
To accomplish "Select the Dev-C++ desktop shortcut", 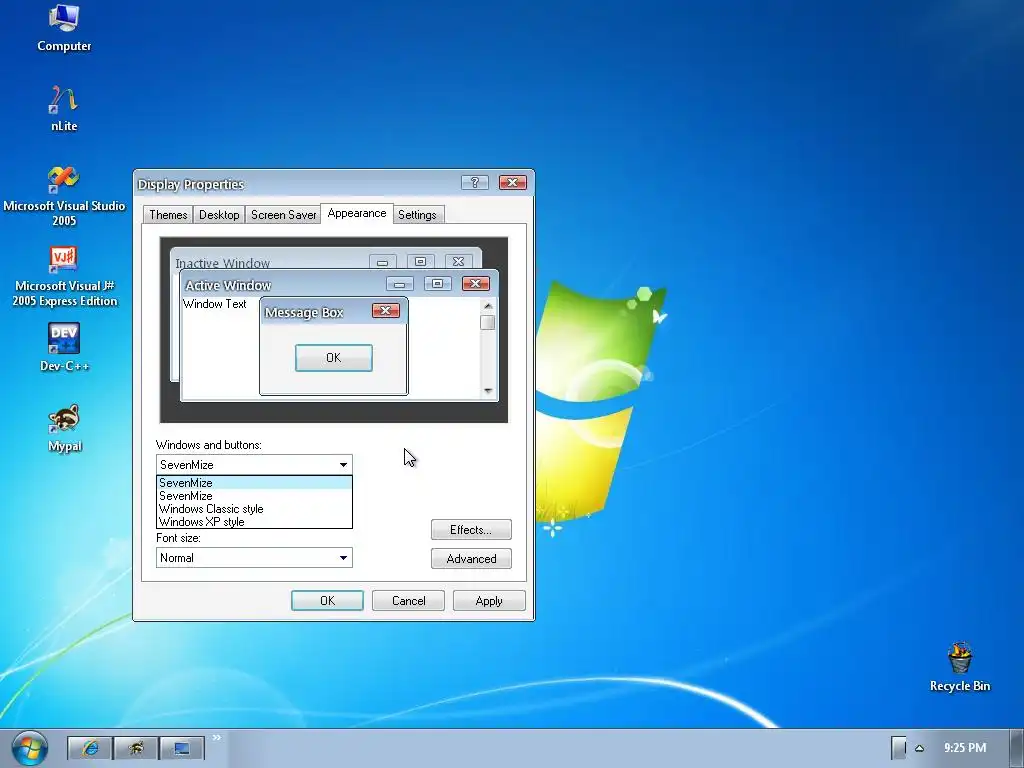I will coord(64,347).
